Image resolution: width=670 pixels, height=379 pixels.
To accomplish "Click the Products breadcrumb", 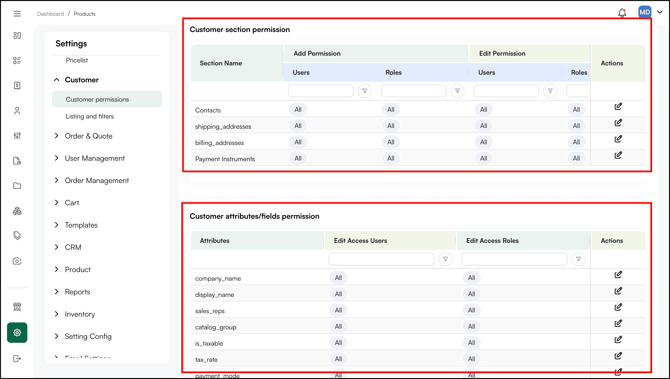I will pos(85,14).
